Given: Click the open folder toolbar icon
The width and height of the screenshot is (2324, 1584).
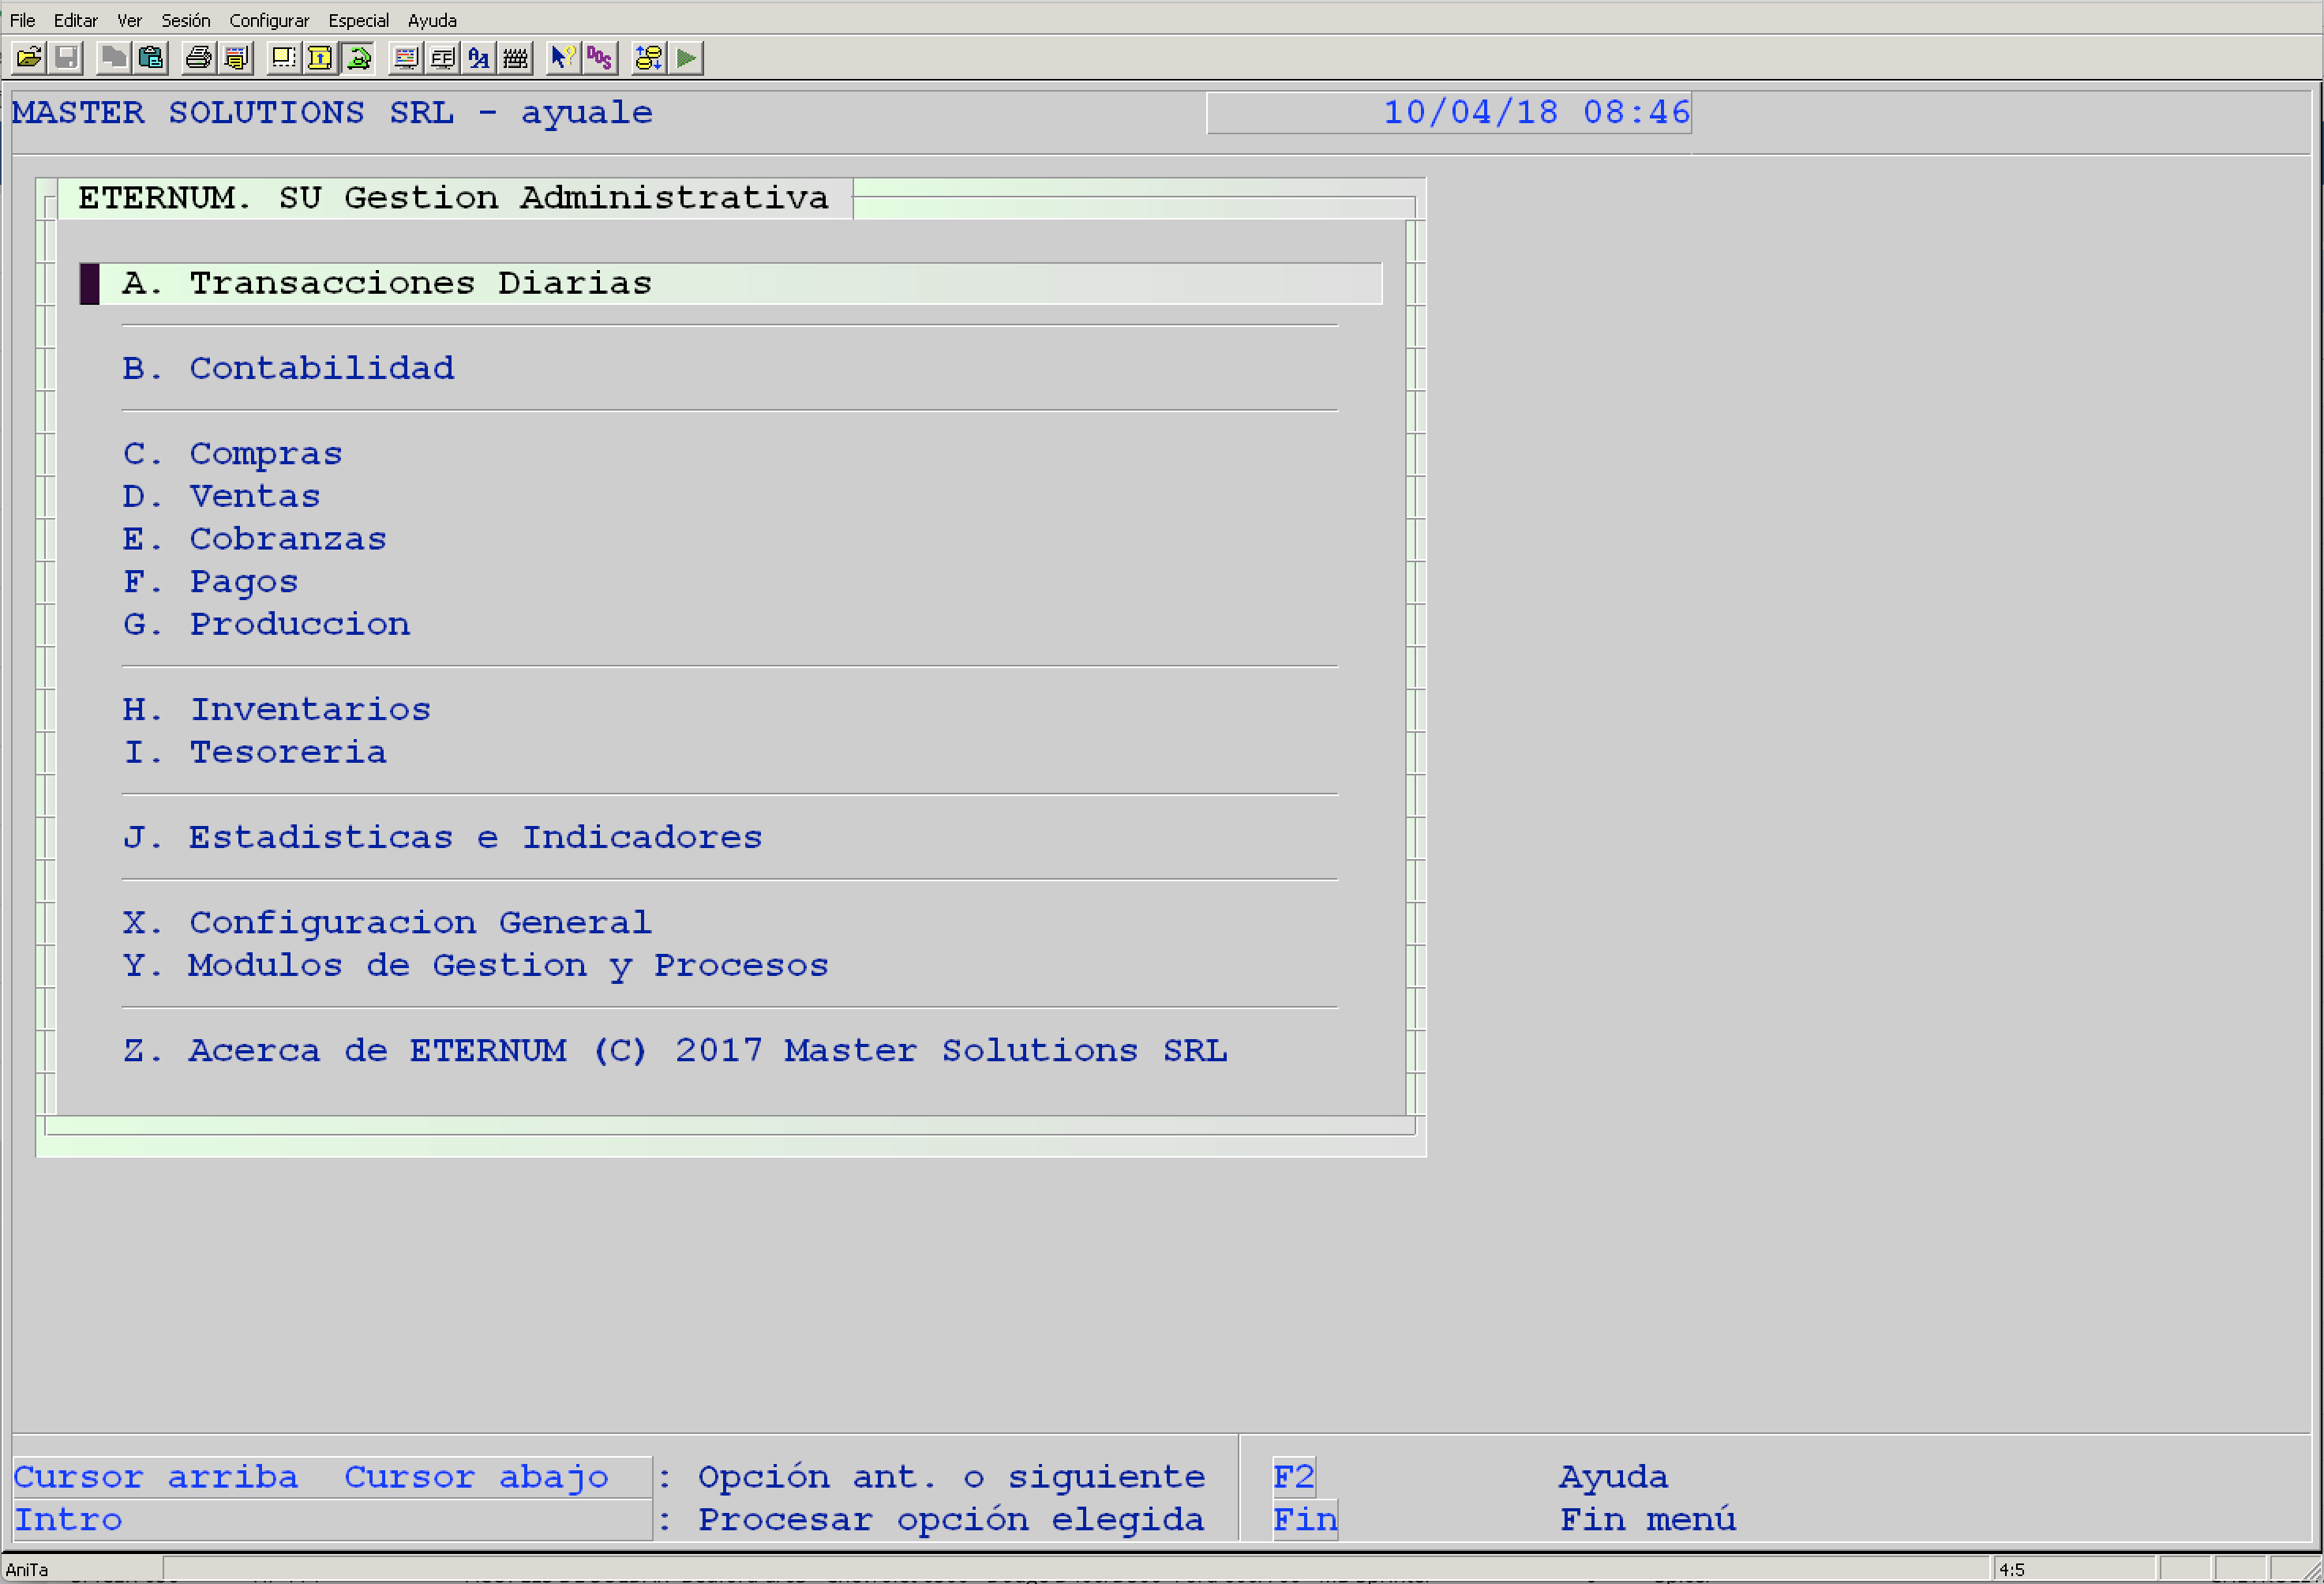Looking at the screenshot, I should tap(29, 58).
